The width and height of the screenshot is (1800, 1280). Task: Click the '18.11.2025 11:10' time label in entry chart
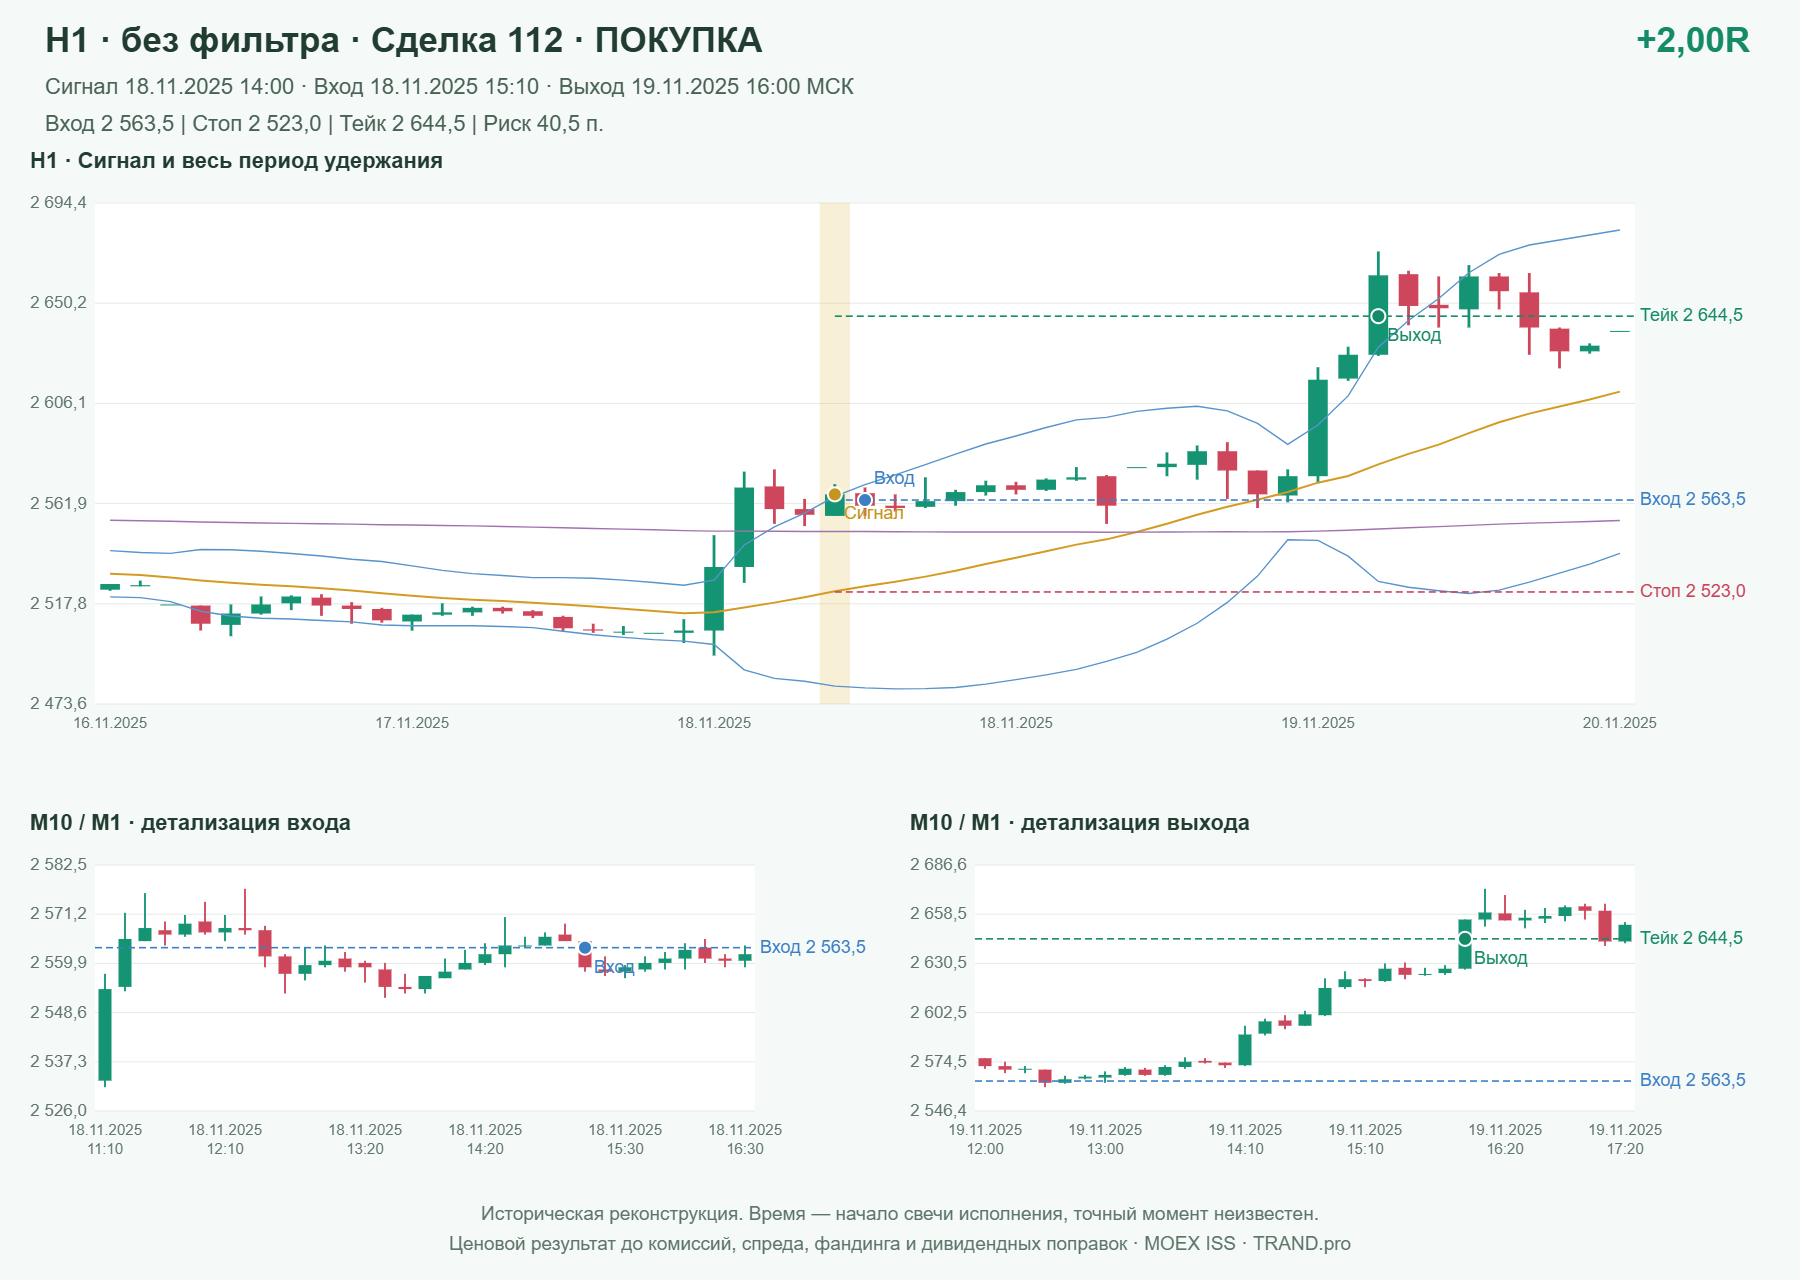pos(105,1139)
